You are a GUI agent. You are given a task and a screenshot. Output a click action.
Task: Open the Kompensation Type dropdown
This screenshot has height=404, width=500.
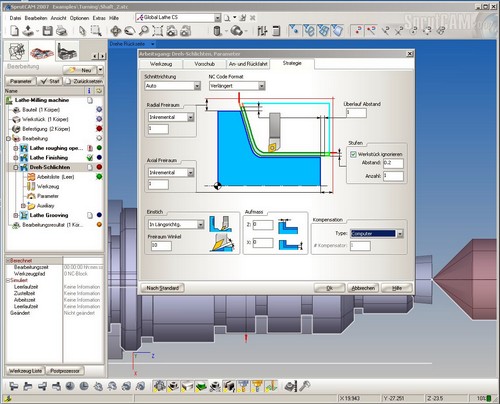click(x=400, y=234)
